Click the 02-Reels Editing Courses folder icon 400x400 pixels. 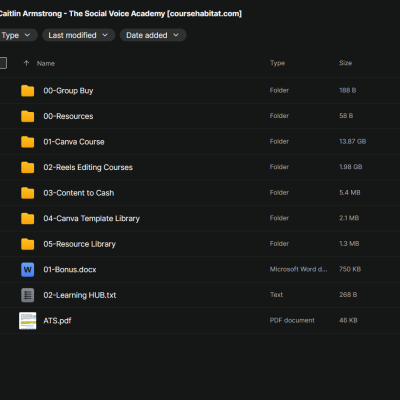tap(27, 167)
